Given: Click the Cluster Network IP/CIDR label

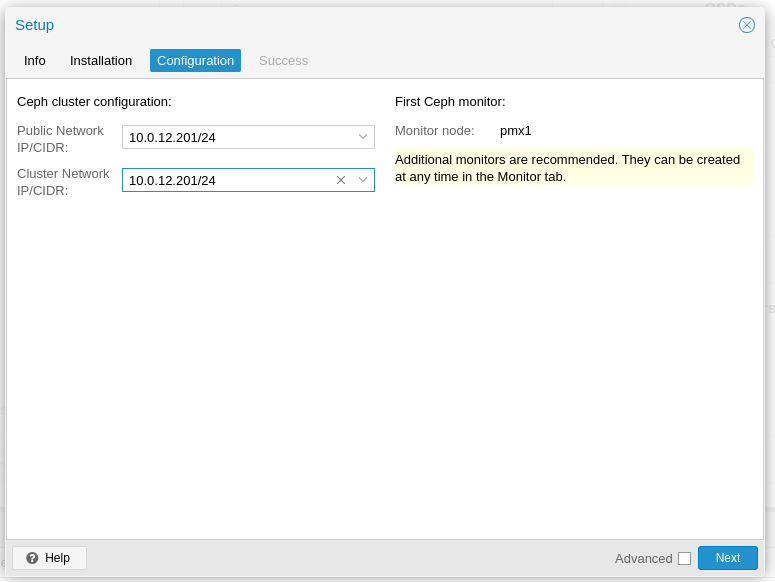Looking at the screenshot, I should coord(63,181).
